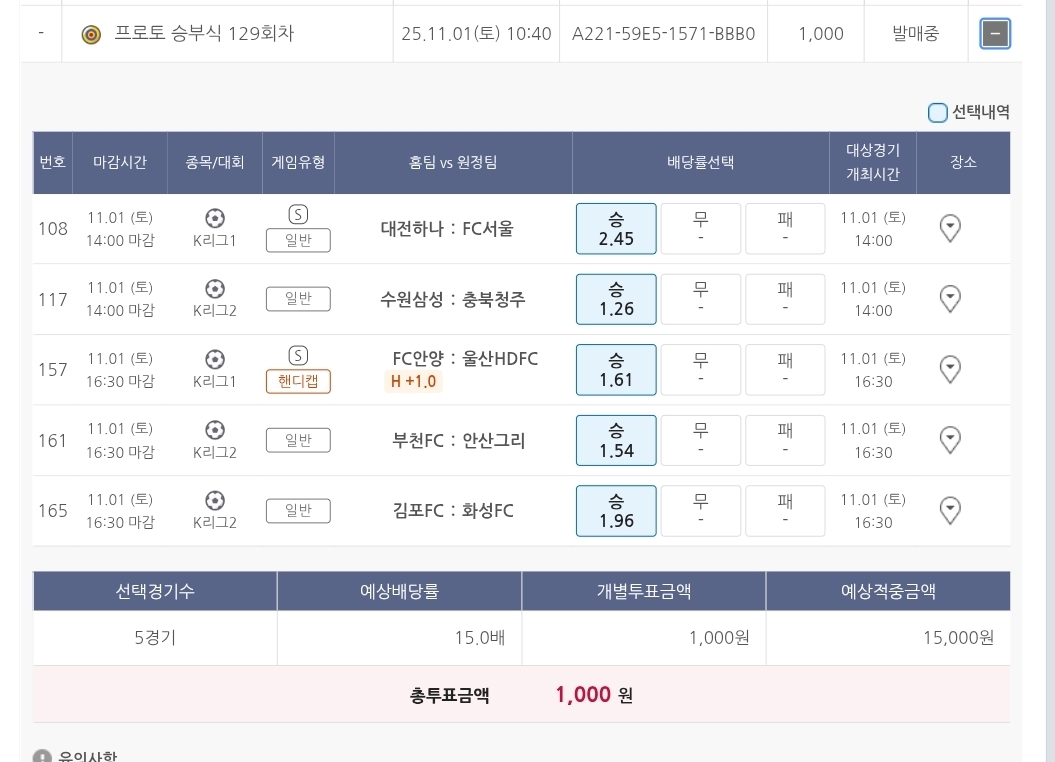Click the 마감시간 column header
Viewport: 1055px width, 762px height.
pyautogui.click(x=120, y=163)
